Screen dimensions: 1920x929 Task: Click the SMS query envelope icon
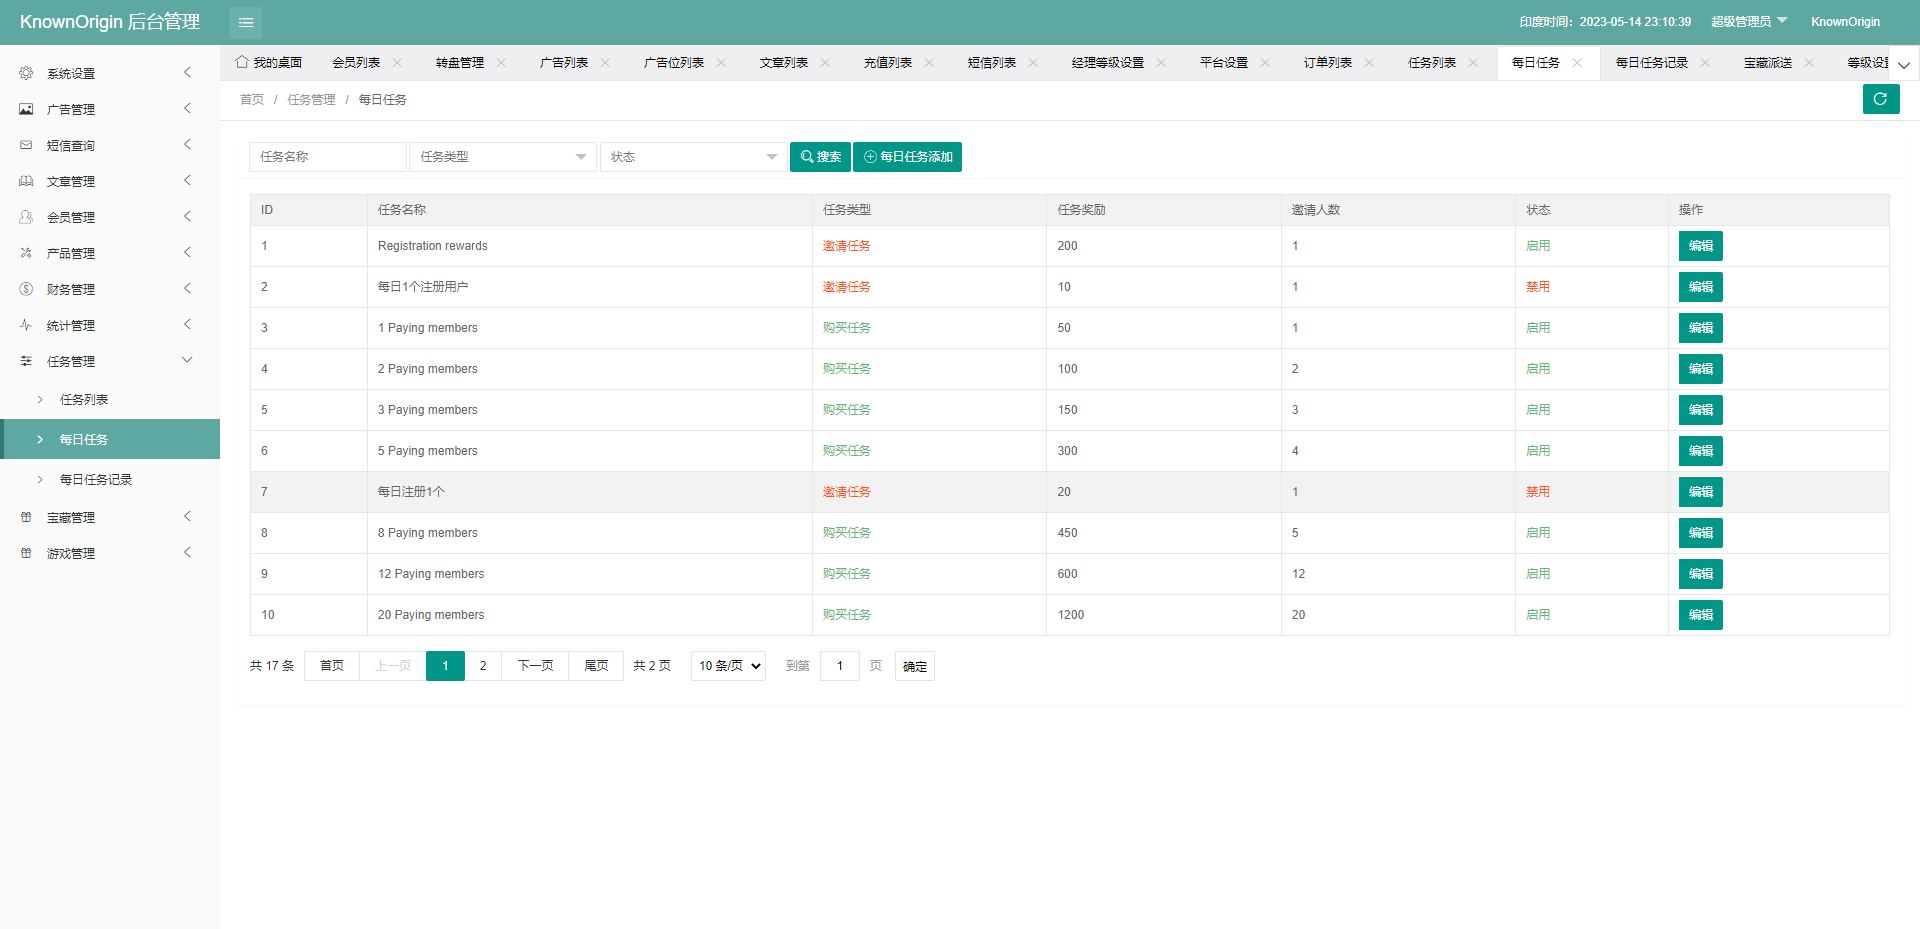pyautogui.click(x=26, y=145)
